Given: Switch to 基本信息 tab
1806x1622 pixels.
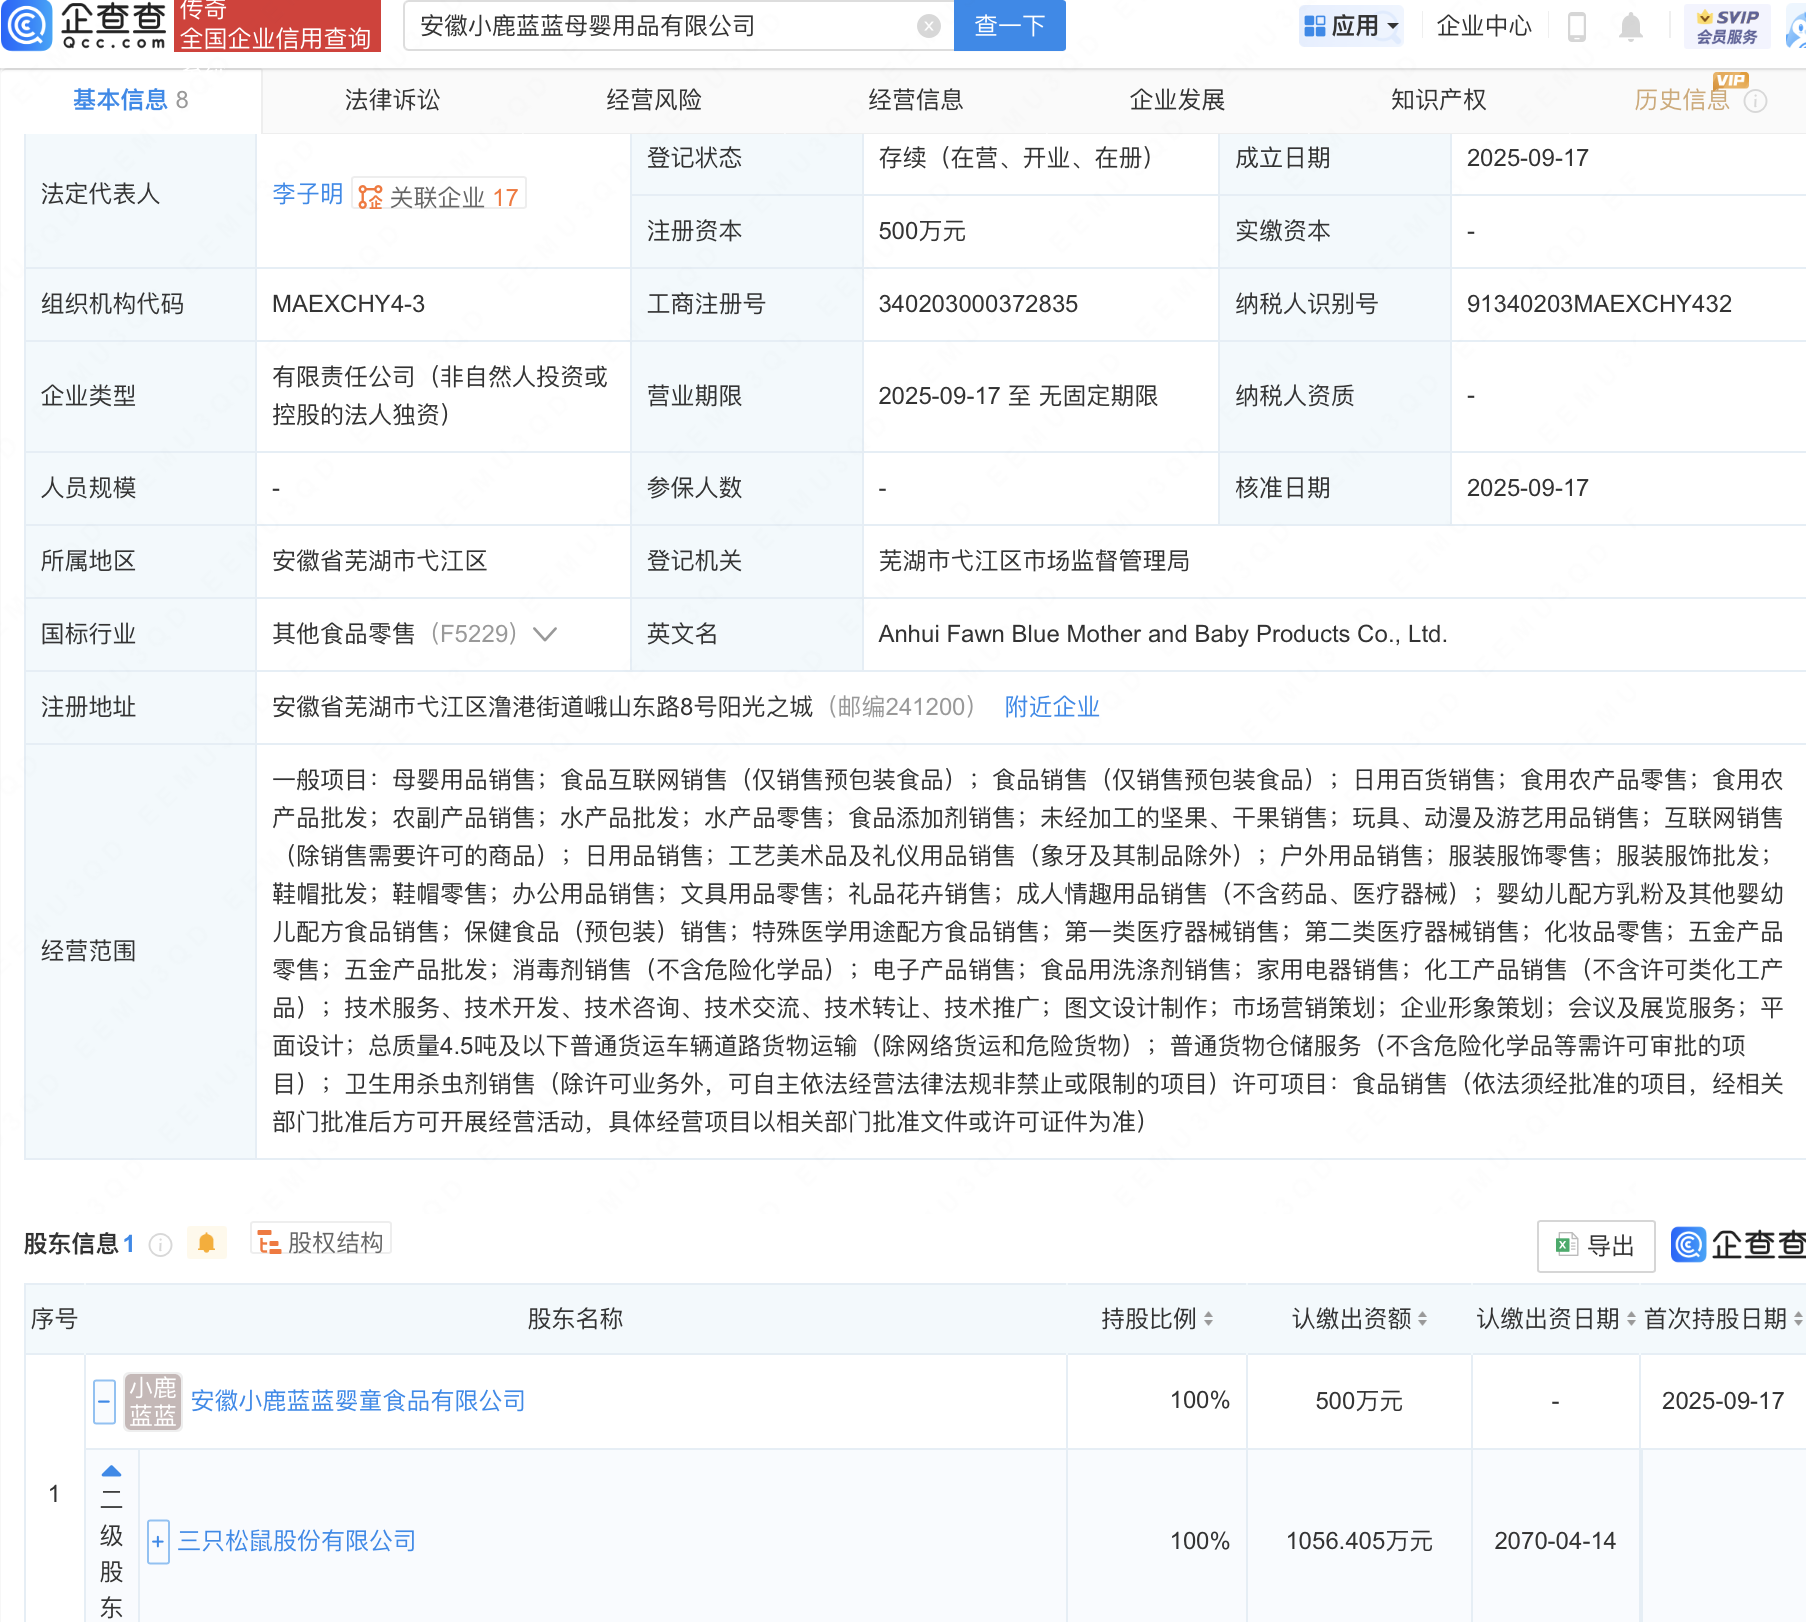Looking at the screenshot, I should (130, 100).
